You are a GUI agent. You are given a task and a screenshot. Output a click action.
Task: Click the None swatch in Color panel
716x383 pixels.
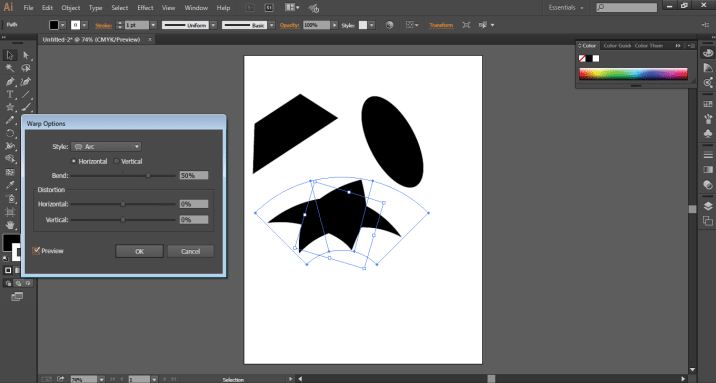582,58
